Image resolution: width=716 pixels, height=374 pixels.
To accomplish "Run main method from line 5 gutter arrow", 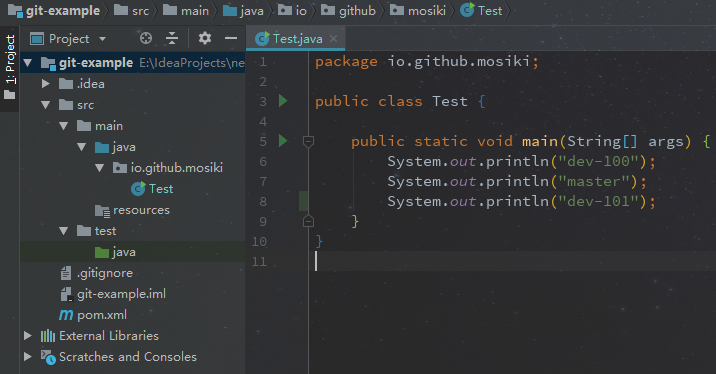I will coord(283,141).
